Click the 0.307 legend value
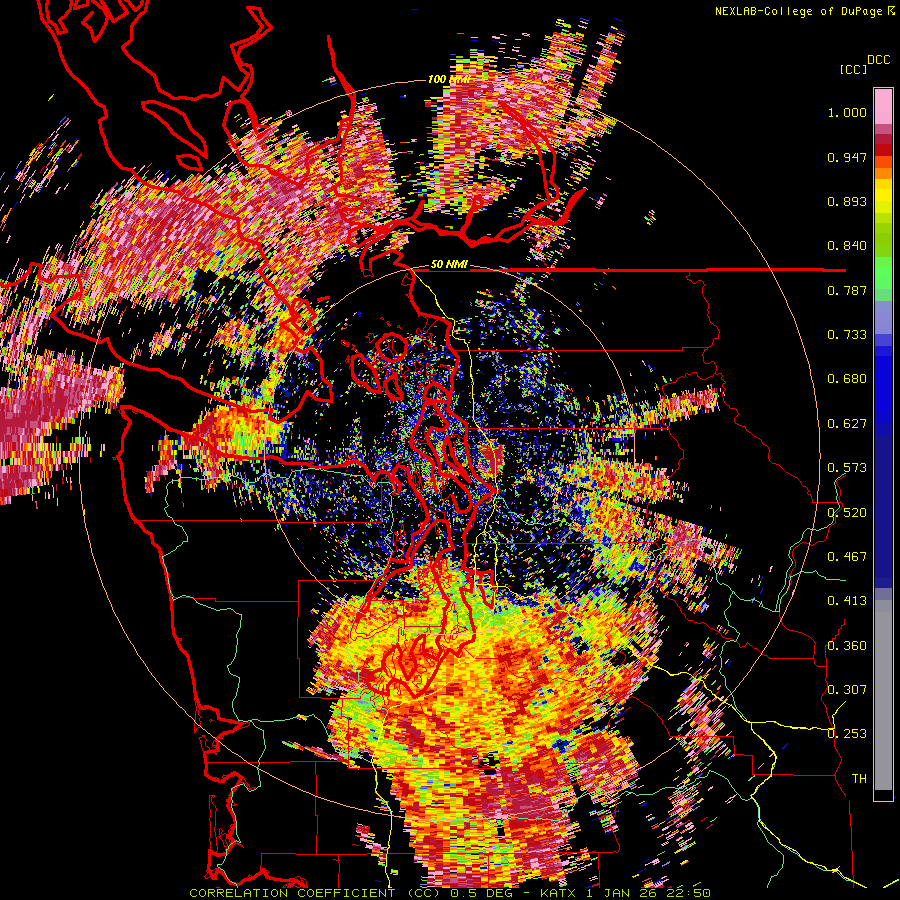This screenshot has height=900, width=900. pos(847,690)
